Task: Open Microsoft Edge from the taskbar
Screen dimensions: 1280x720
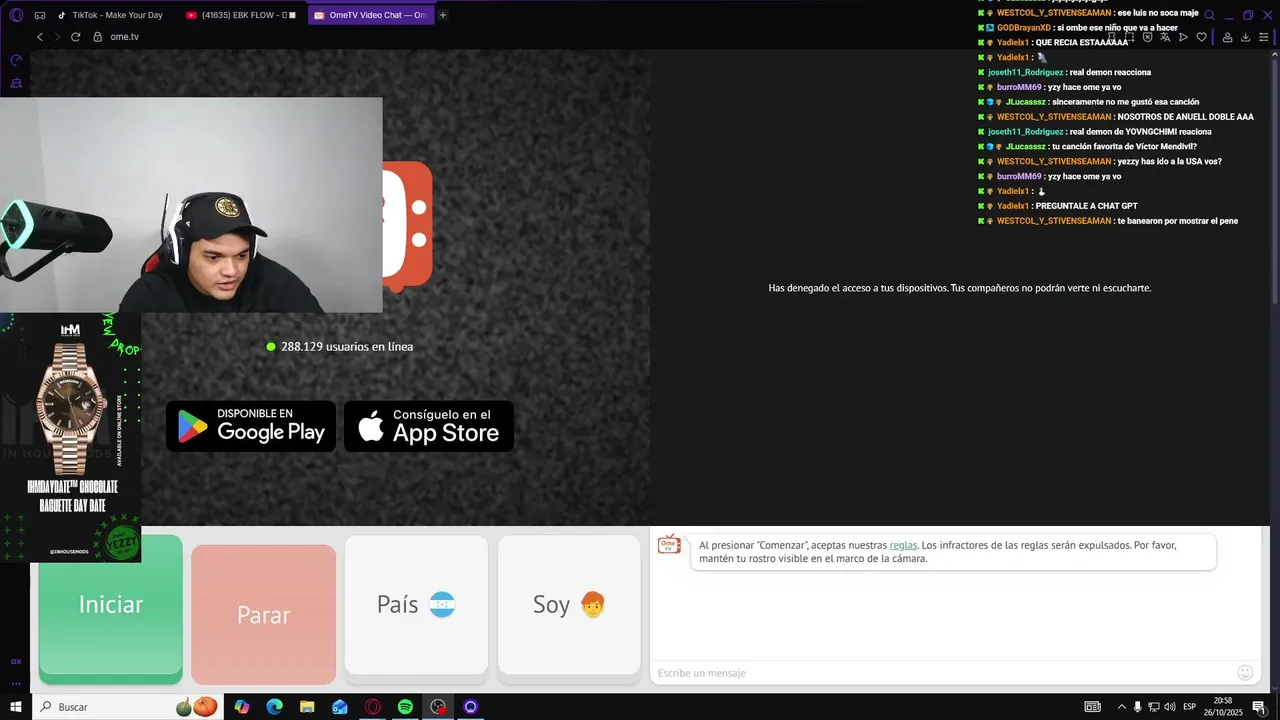Action: 275,707
